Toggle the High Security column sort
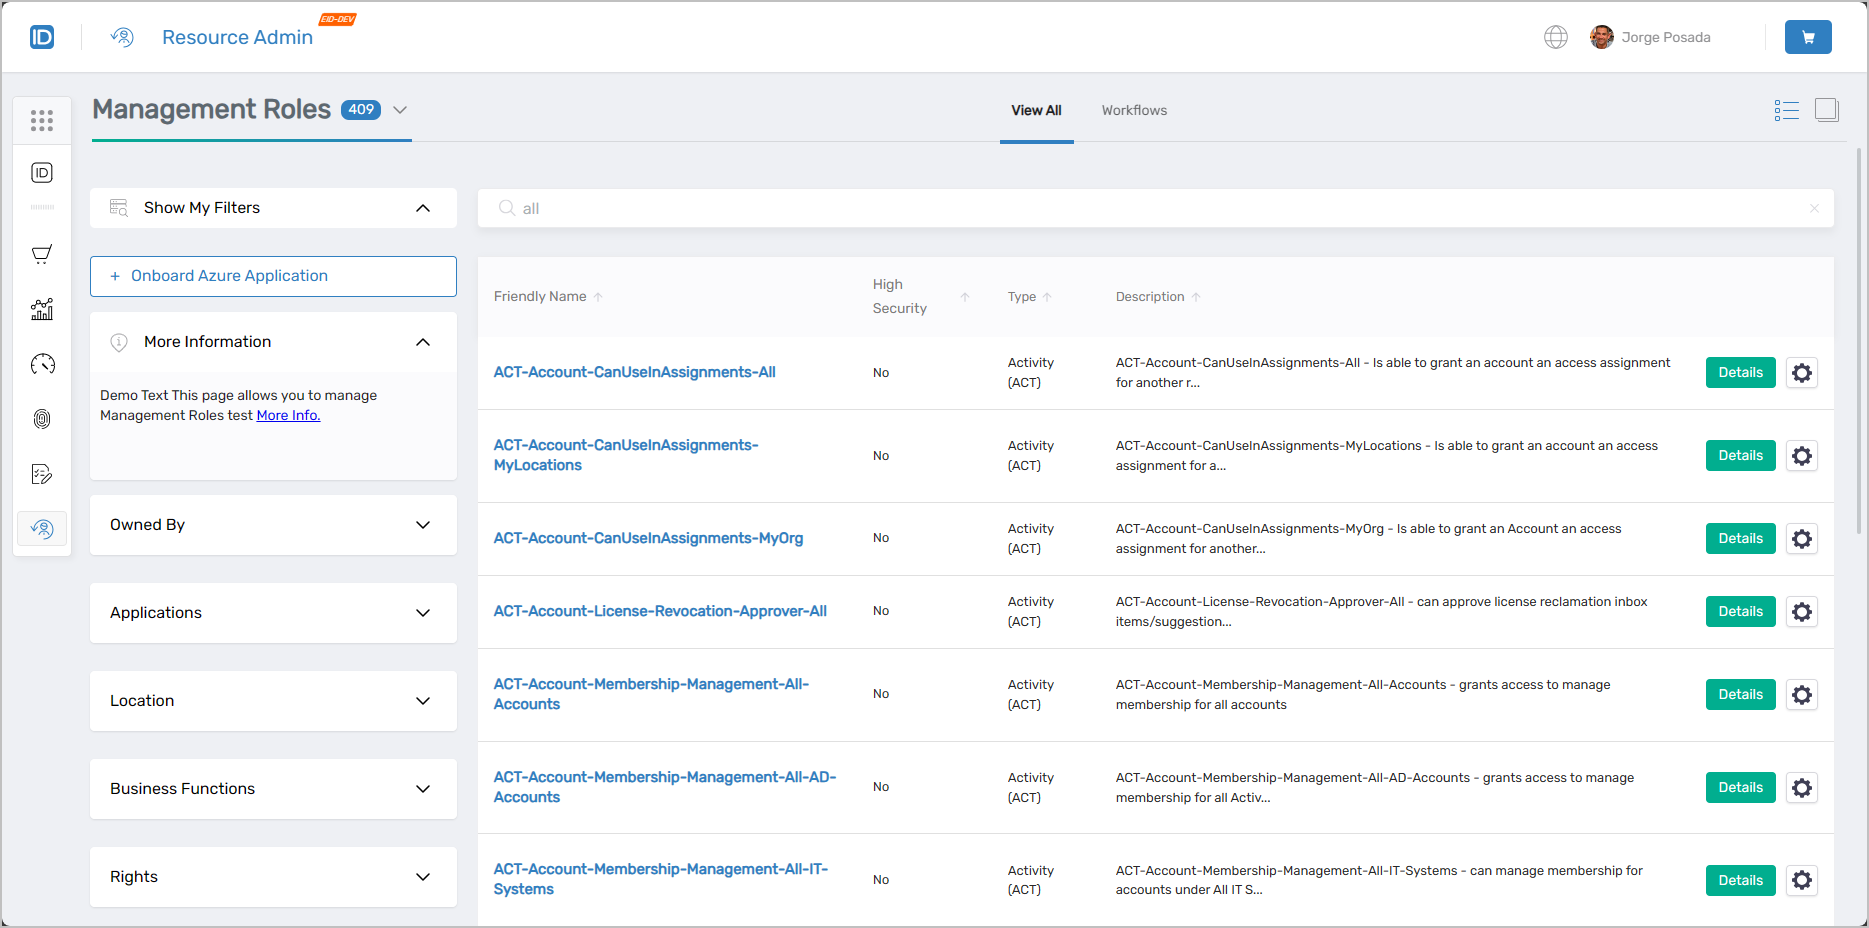The height and width of the screenshot is (928, 1869). pos(963,296)
